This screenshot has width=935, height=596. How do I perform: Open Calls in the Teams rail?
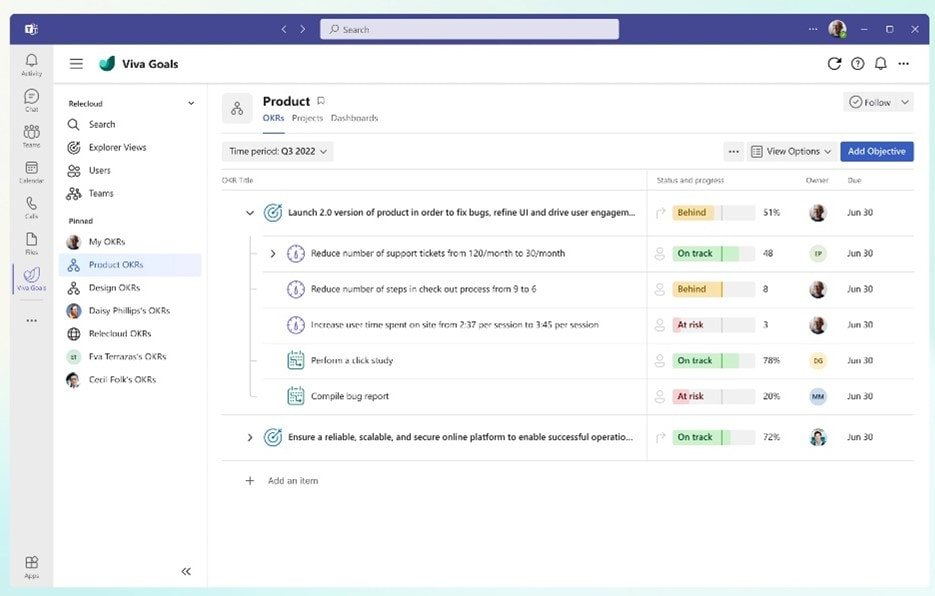pos(32,208)
